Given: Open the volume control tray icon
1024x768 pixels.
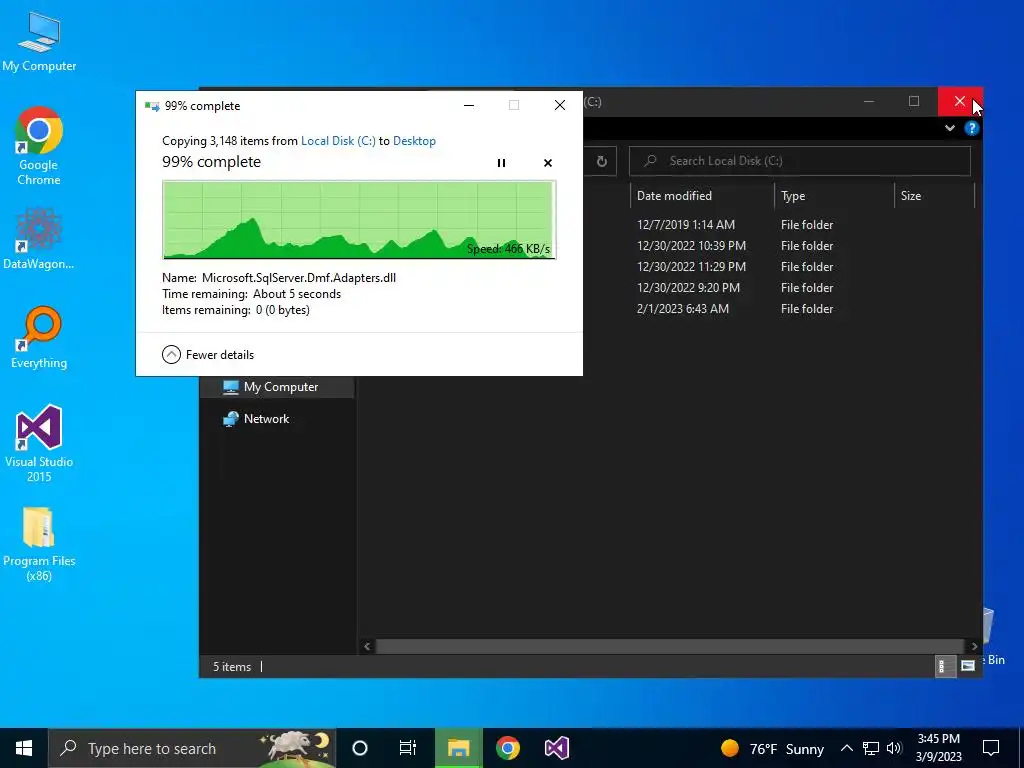Looking at the screenshot, I should coord(894,748).
